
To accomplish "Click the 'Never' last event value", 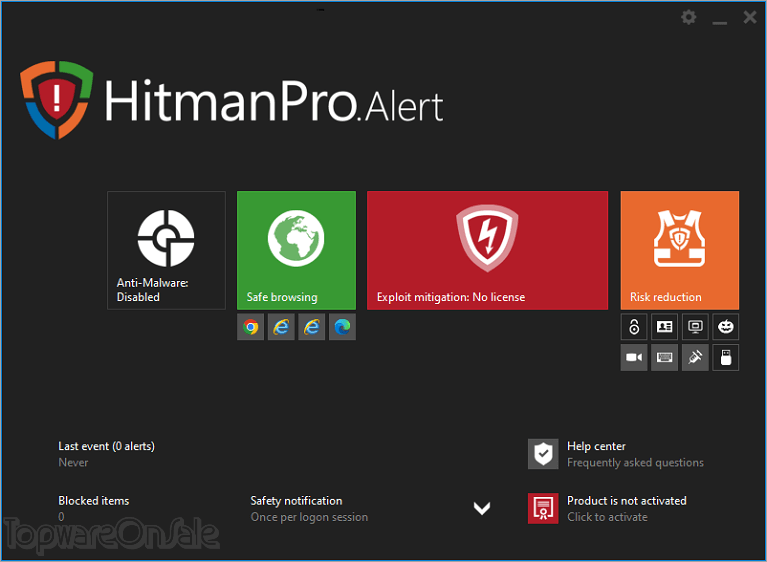I will pos(73,463).
